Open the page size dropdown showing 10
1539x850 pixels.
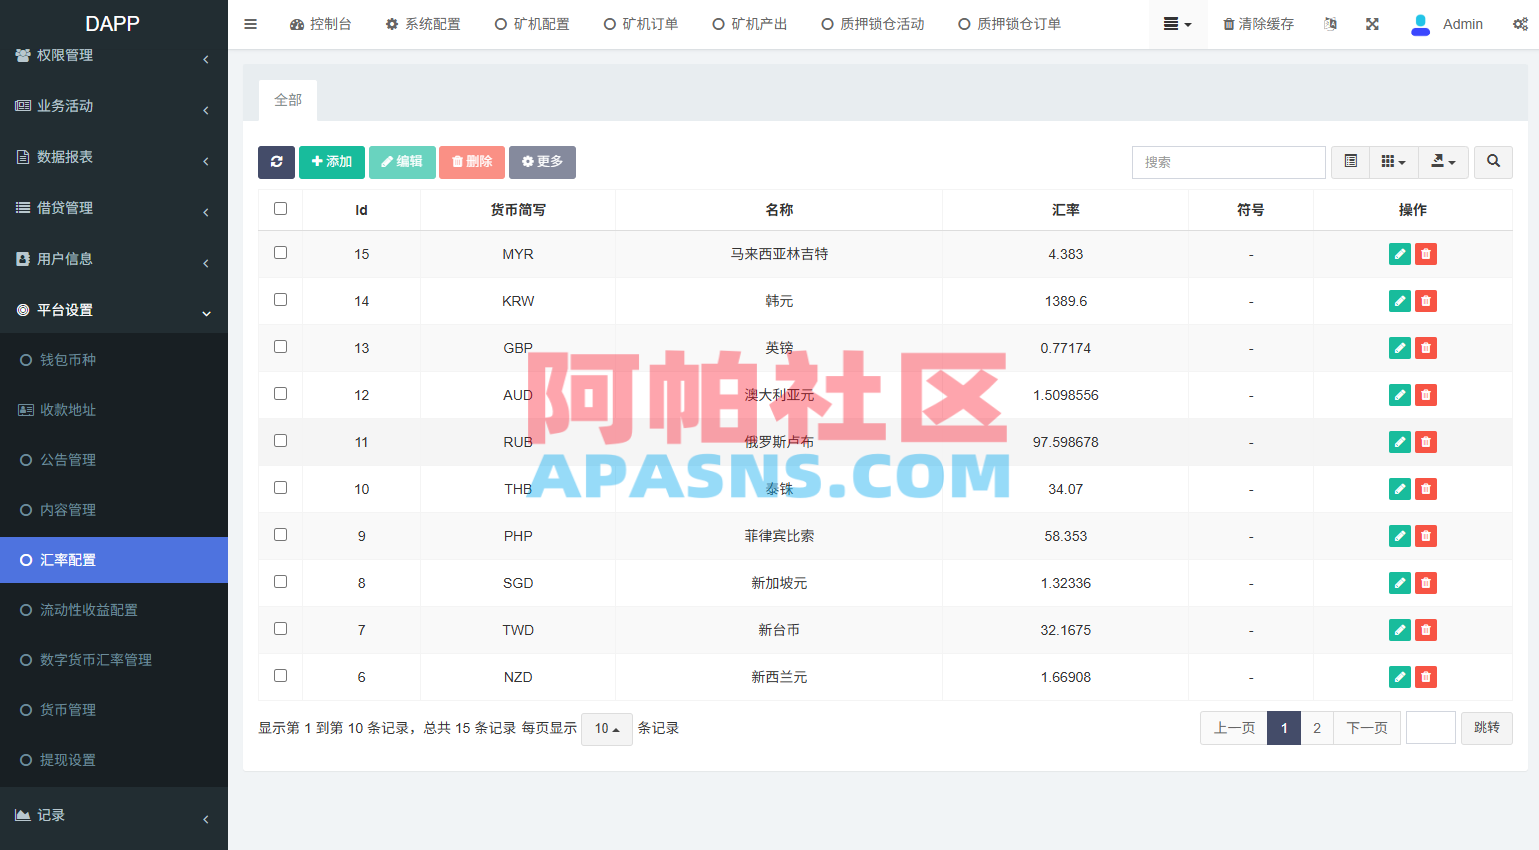tap(607, 729)
